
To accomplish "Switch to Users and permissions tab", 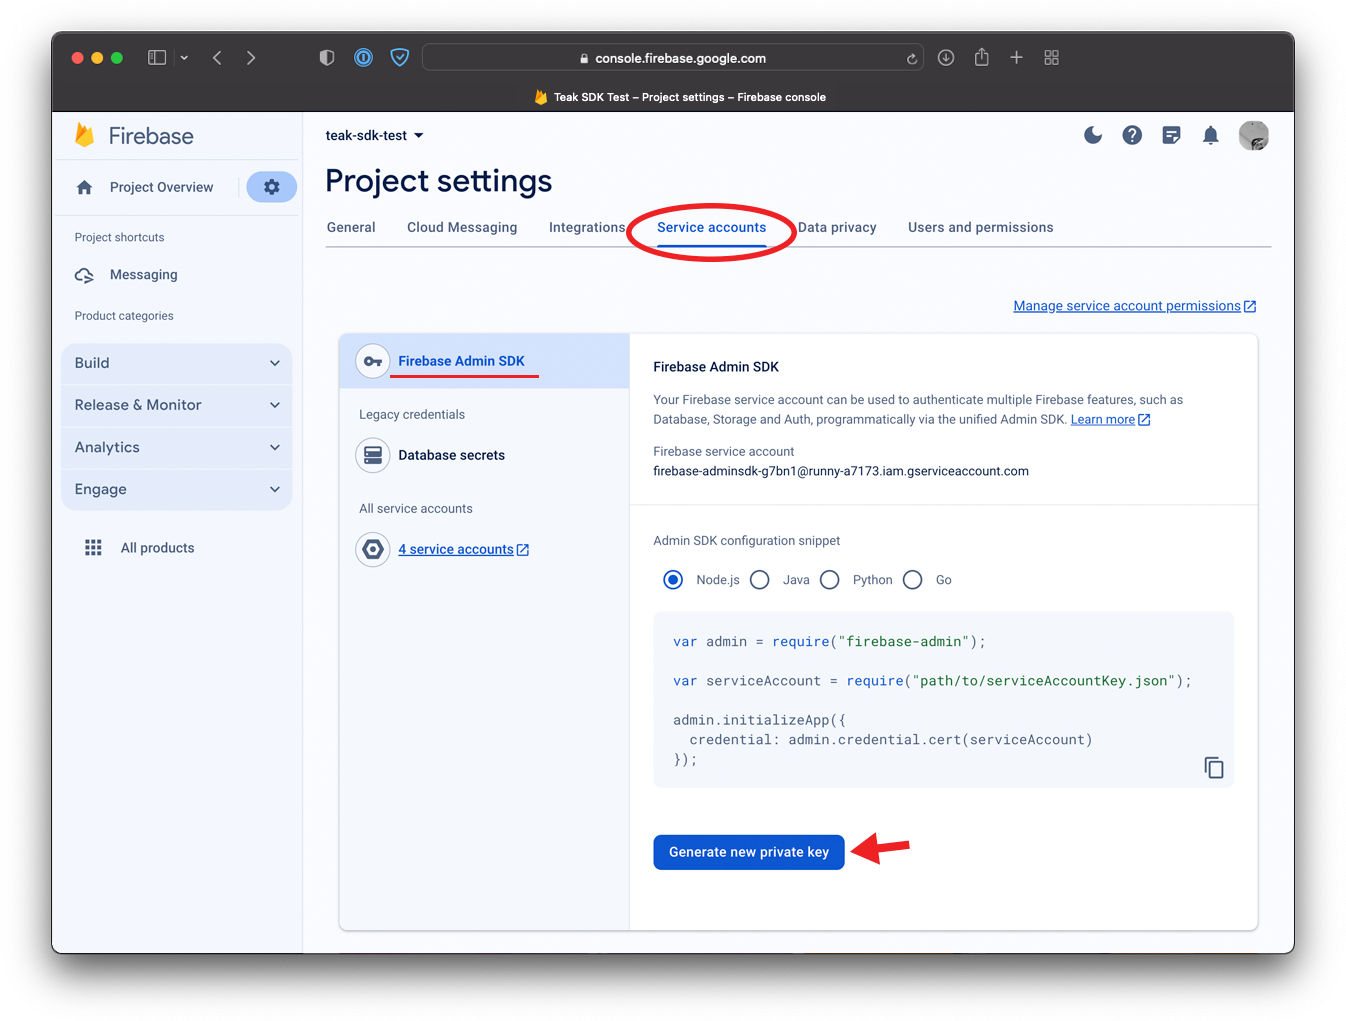I will coord(980,227).
